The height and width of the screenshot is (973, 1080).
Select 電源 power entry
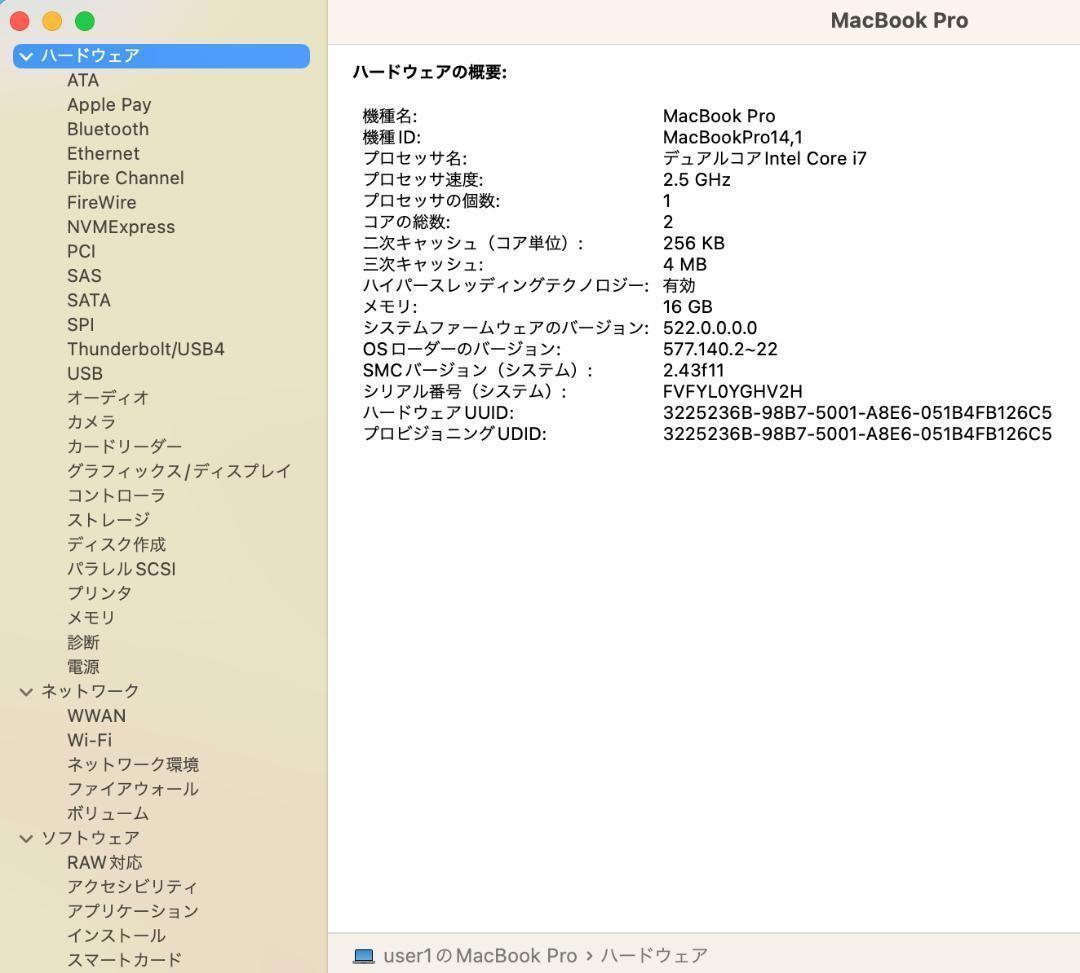[x=83, y=667]
